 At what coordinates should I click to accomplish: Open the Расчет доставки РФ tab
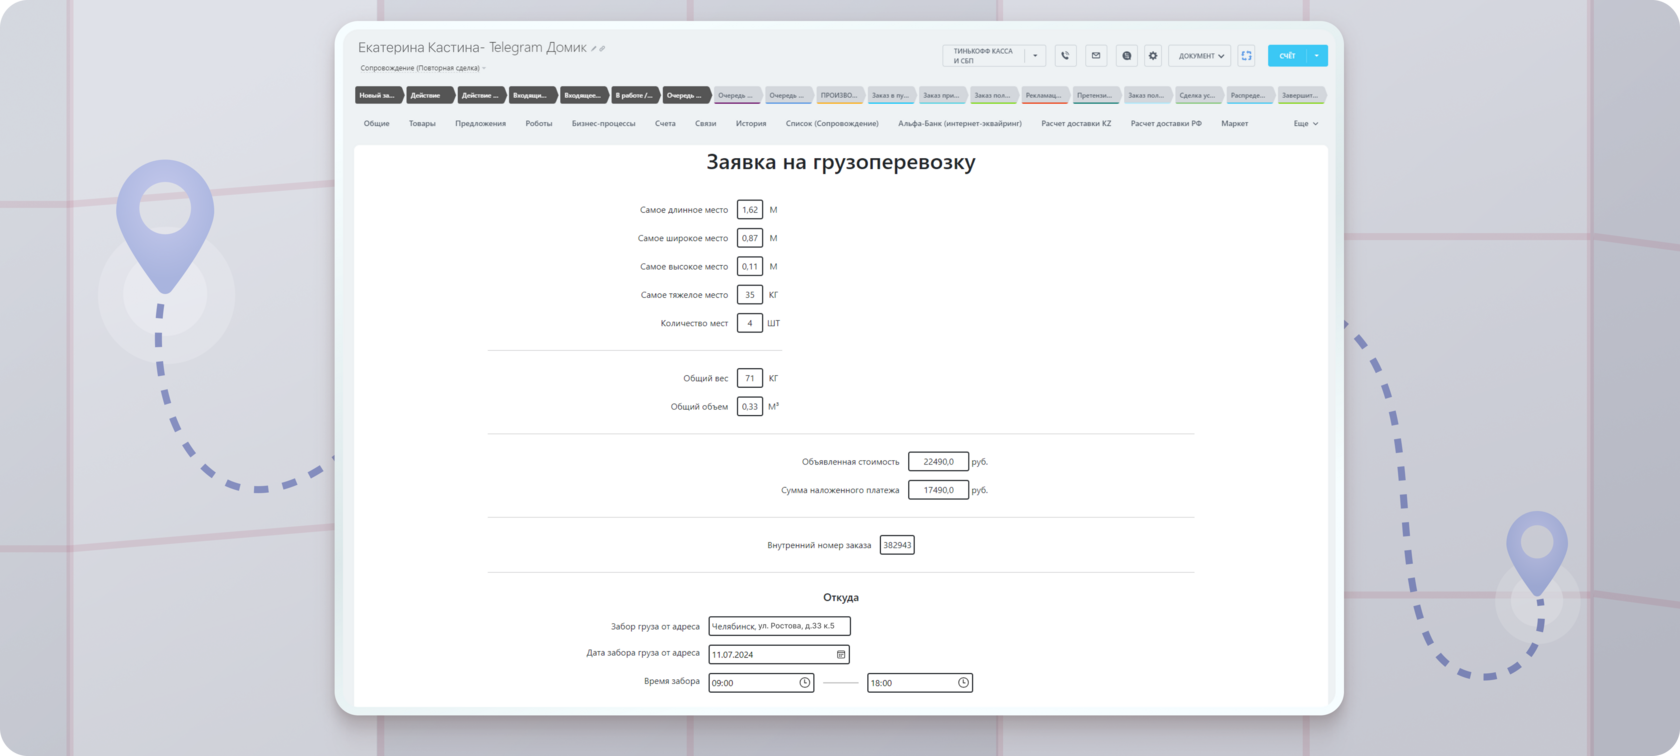(x=1166, y=124)
